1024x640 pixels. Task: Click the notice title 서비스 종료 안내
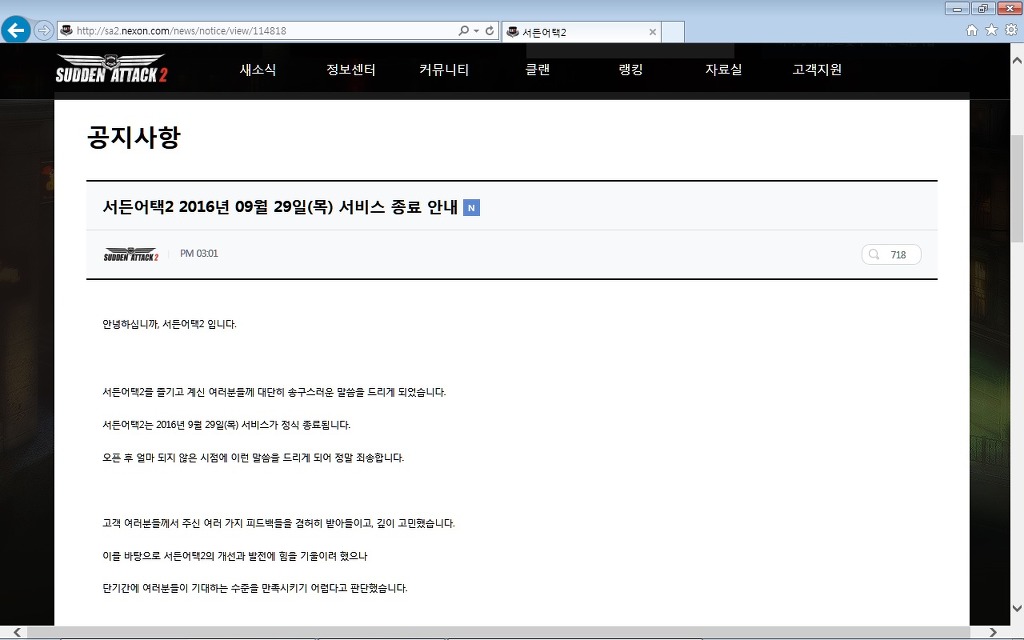[x=280, y=207]
